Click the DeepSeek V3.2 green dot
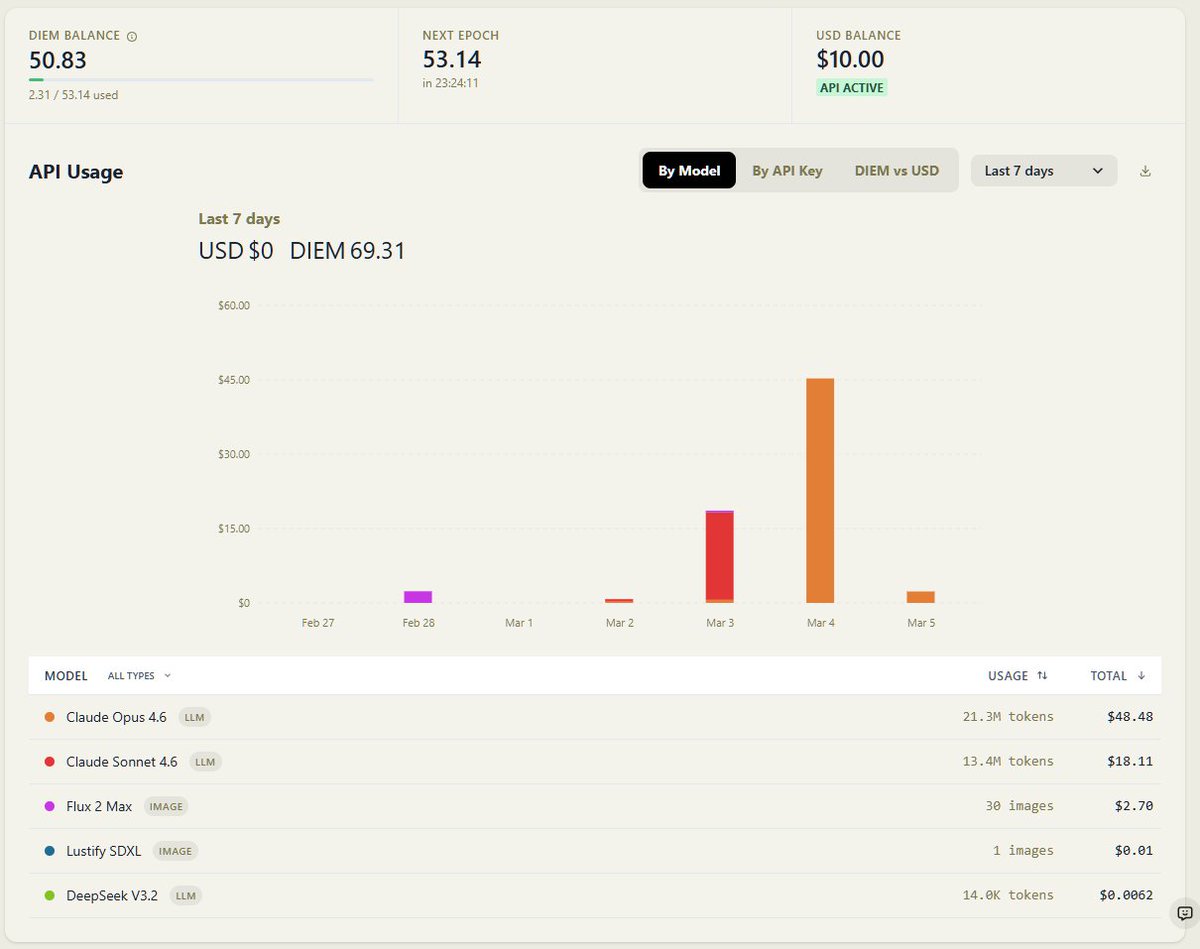The image size is (1200, 949). [x=50, y=895]
